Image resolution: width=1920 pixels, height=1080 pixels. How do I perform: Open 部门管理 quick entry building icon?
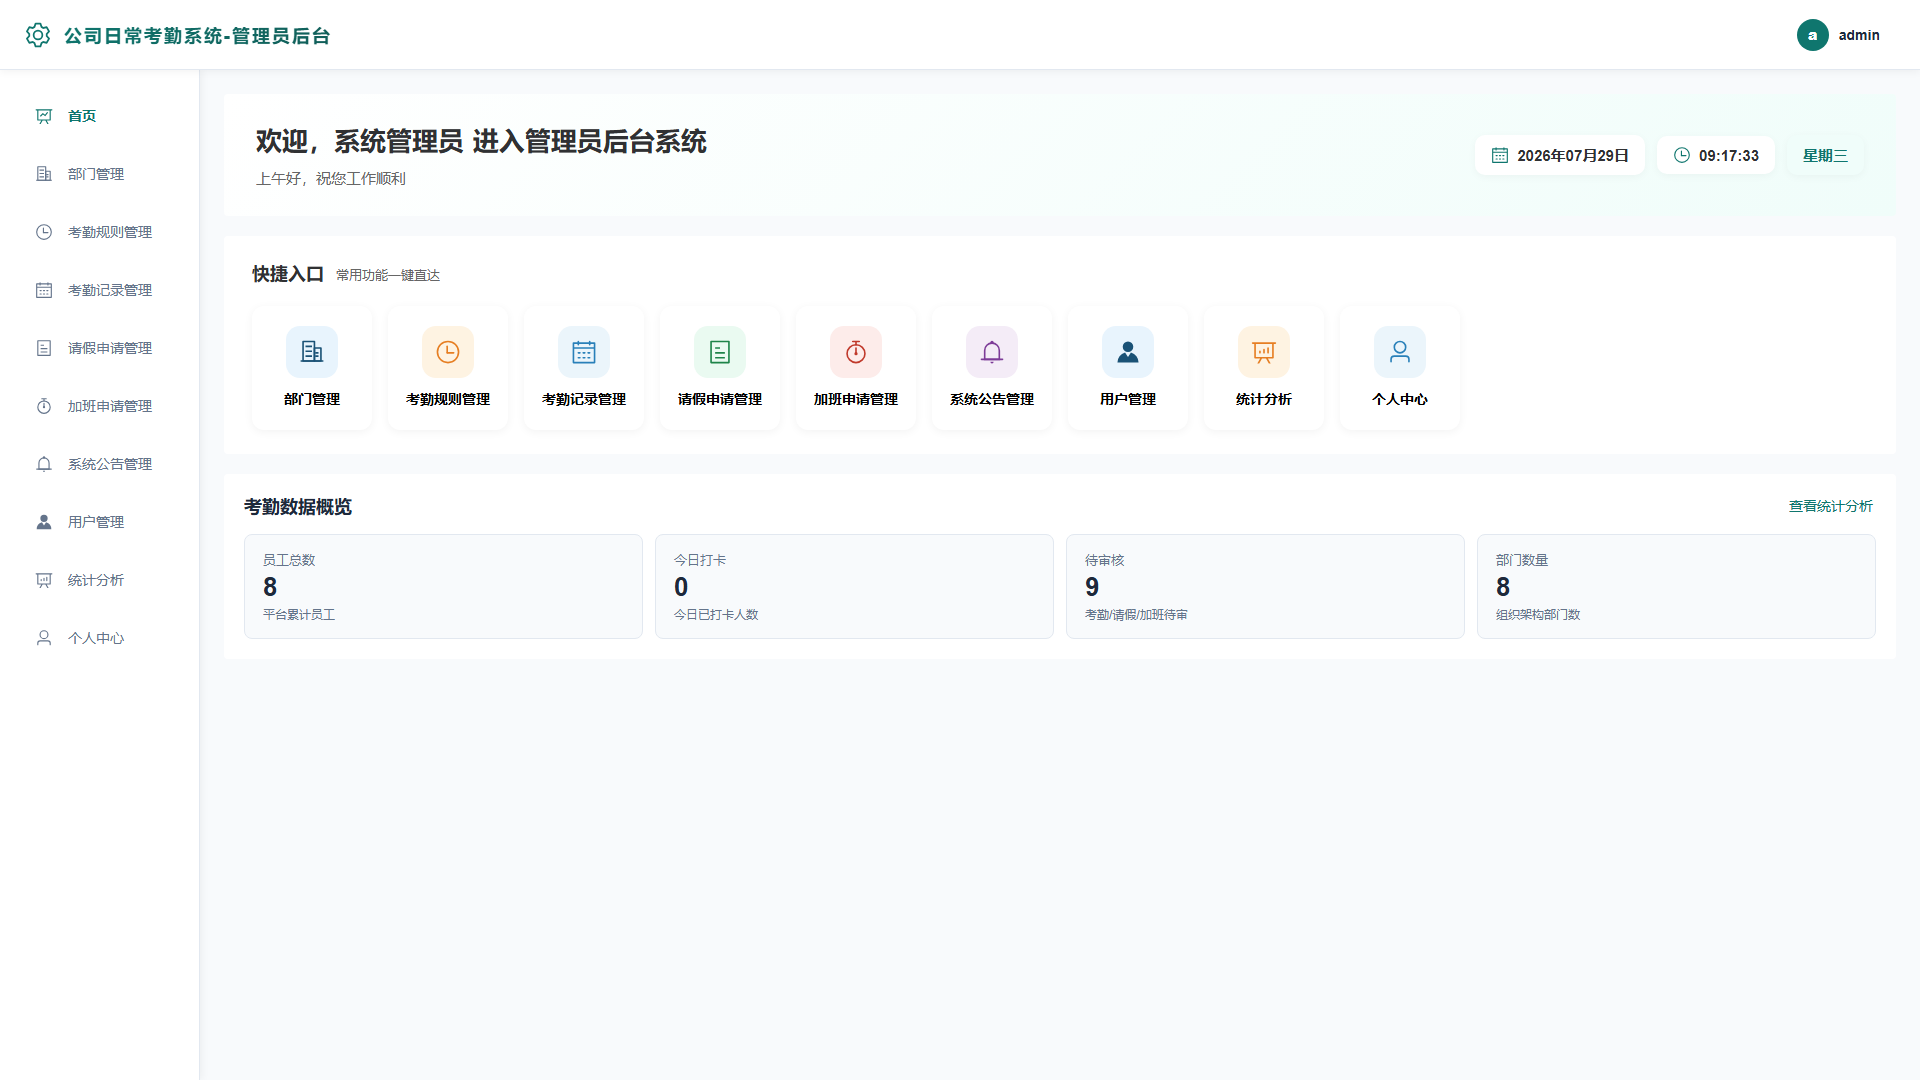(312, 352)
